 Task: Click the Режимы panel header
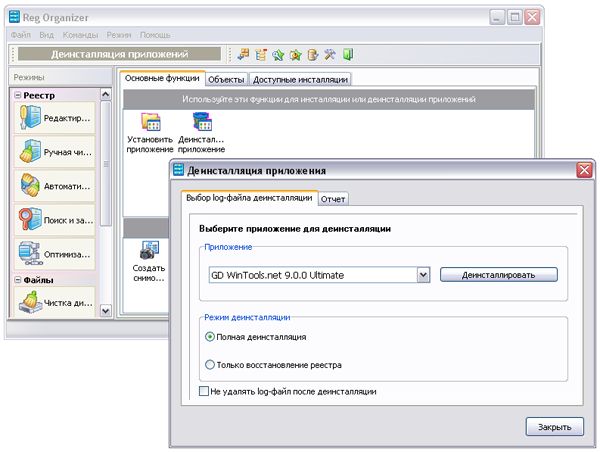pyautogui.click(x=60, y=77)
